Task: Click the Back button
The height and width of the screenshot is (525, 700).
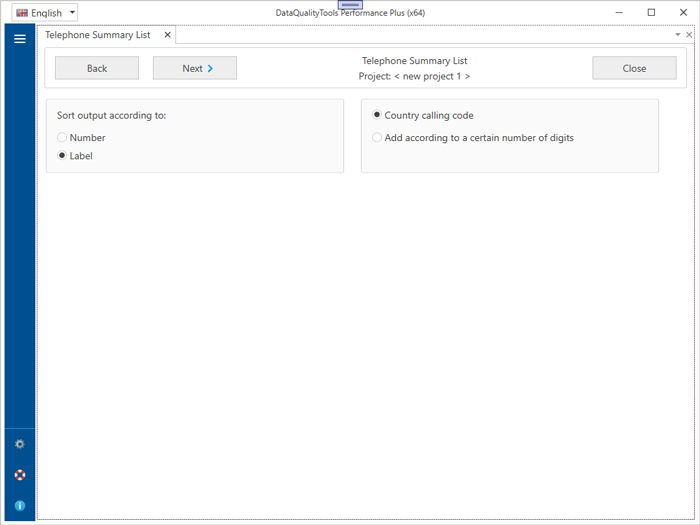Action: click(x=97, y=68)
